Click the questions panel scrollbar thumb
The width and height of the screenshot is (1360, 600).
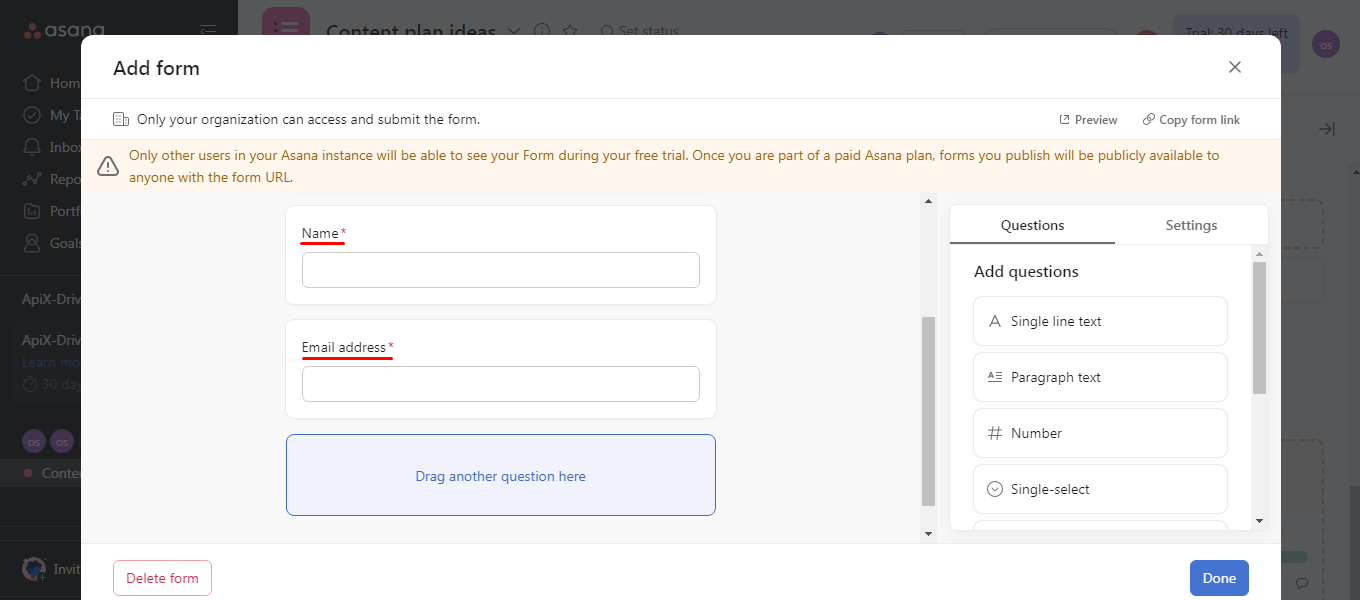(x=1259, y=327)
